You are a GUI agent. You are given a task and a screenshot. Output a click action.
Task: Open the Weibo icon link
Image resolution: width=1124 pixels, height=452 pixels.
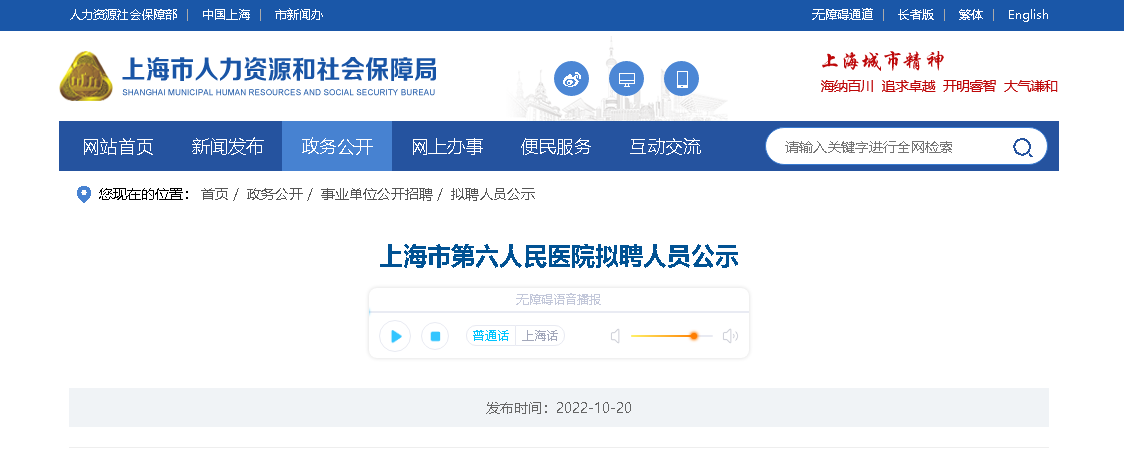click(572, 79)
